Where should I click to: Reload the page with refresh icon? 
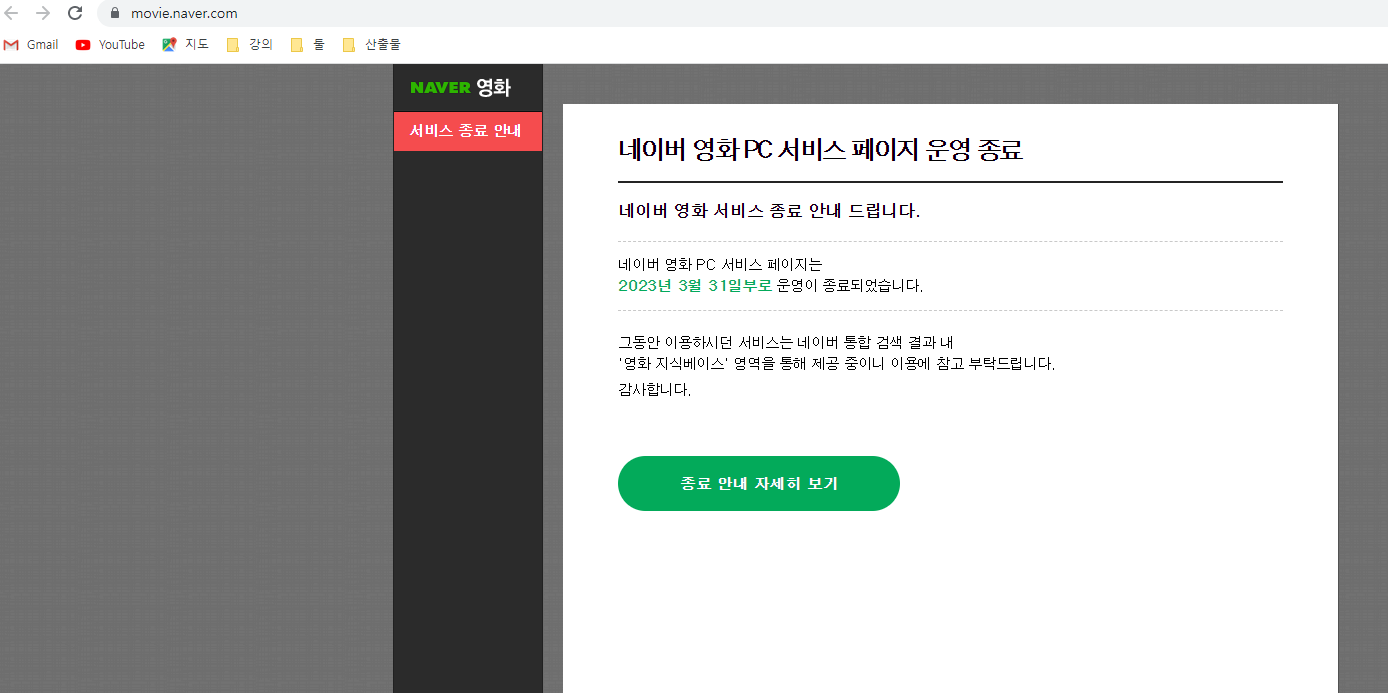[75, 13]
